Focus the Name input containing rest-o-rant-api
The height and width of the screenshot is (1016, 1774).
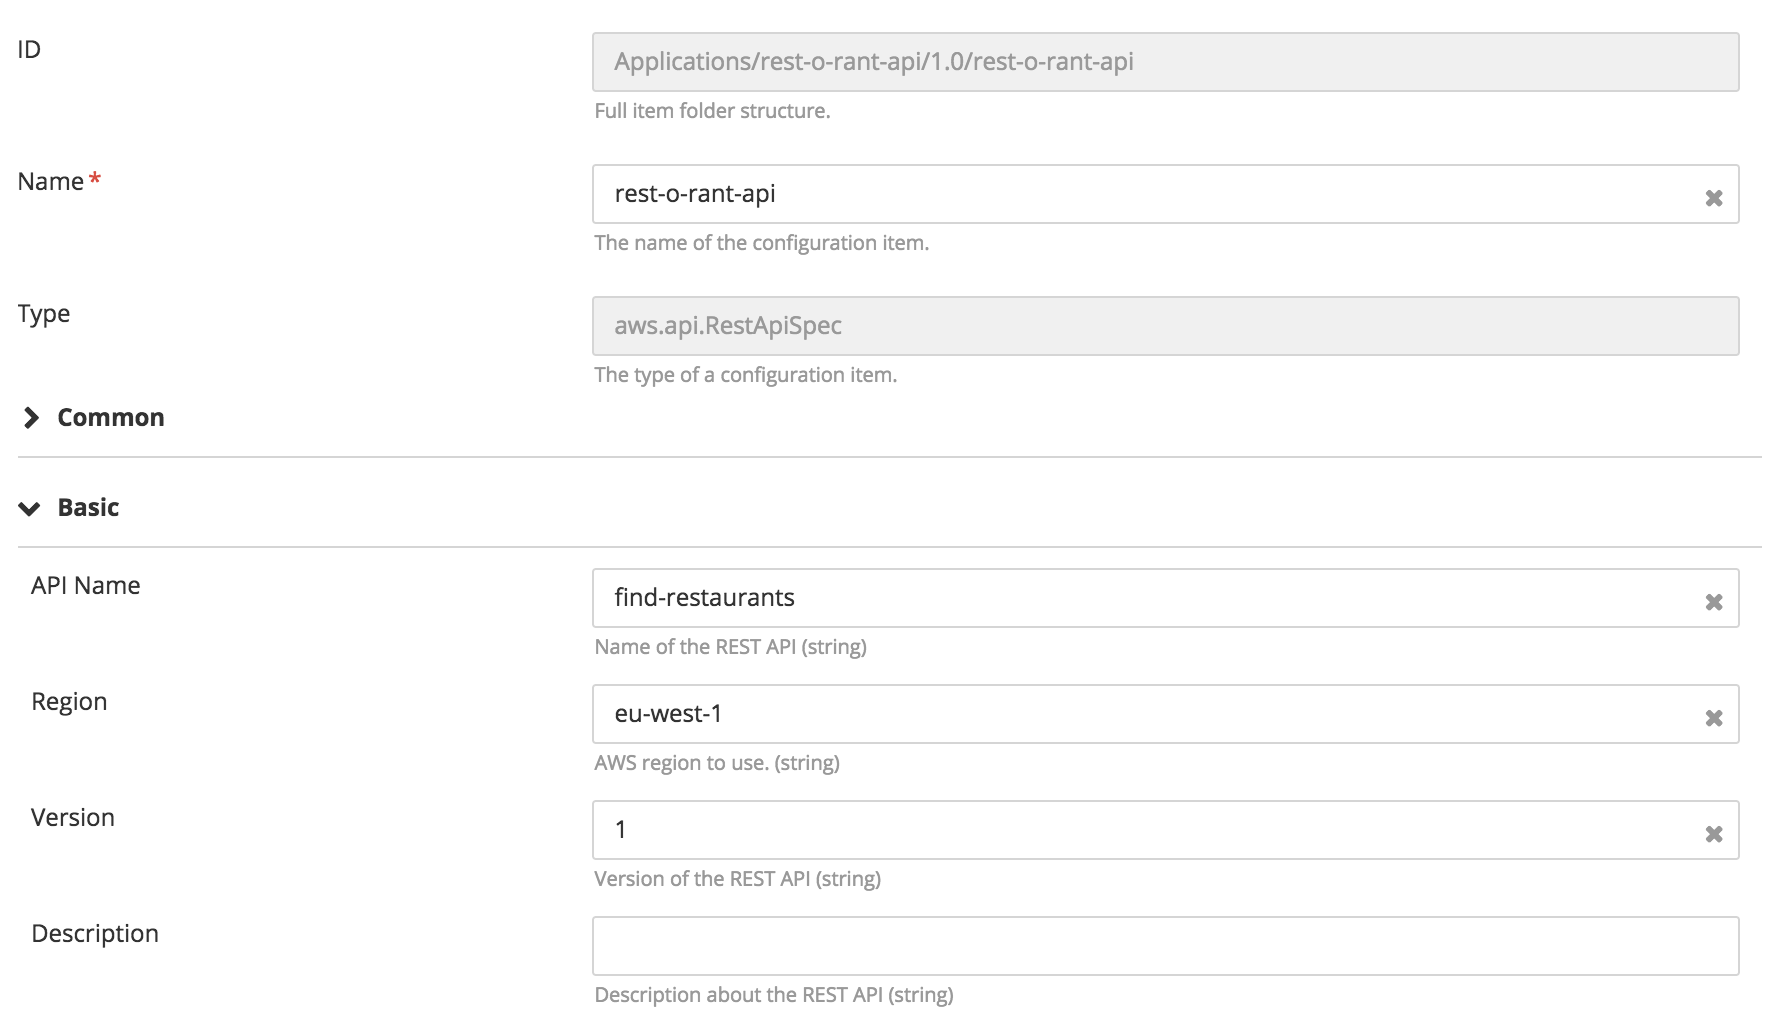pos(1140,194)
